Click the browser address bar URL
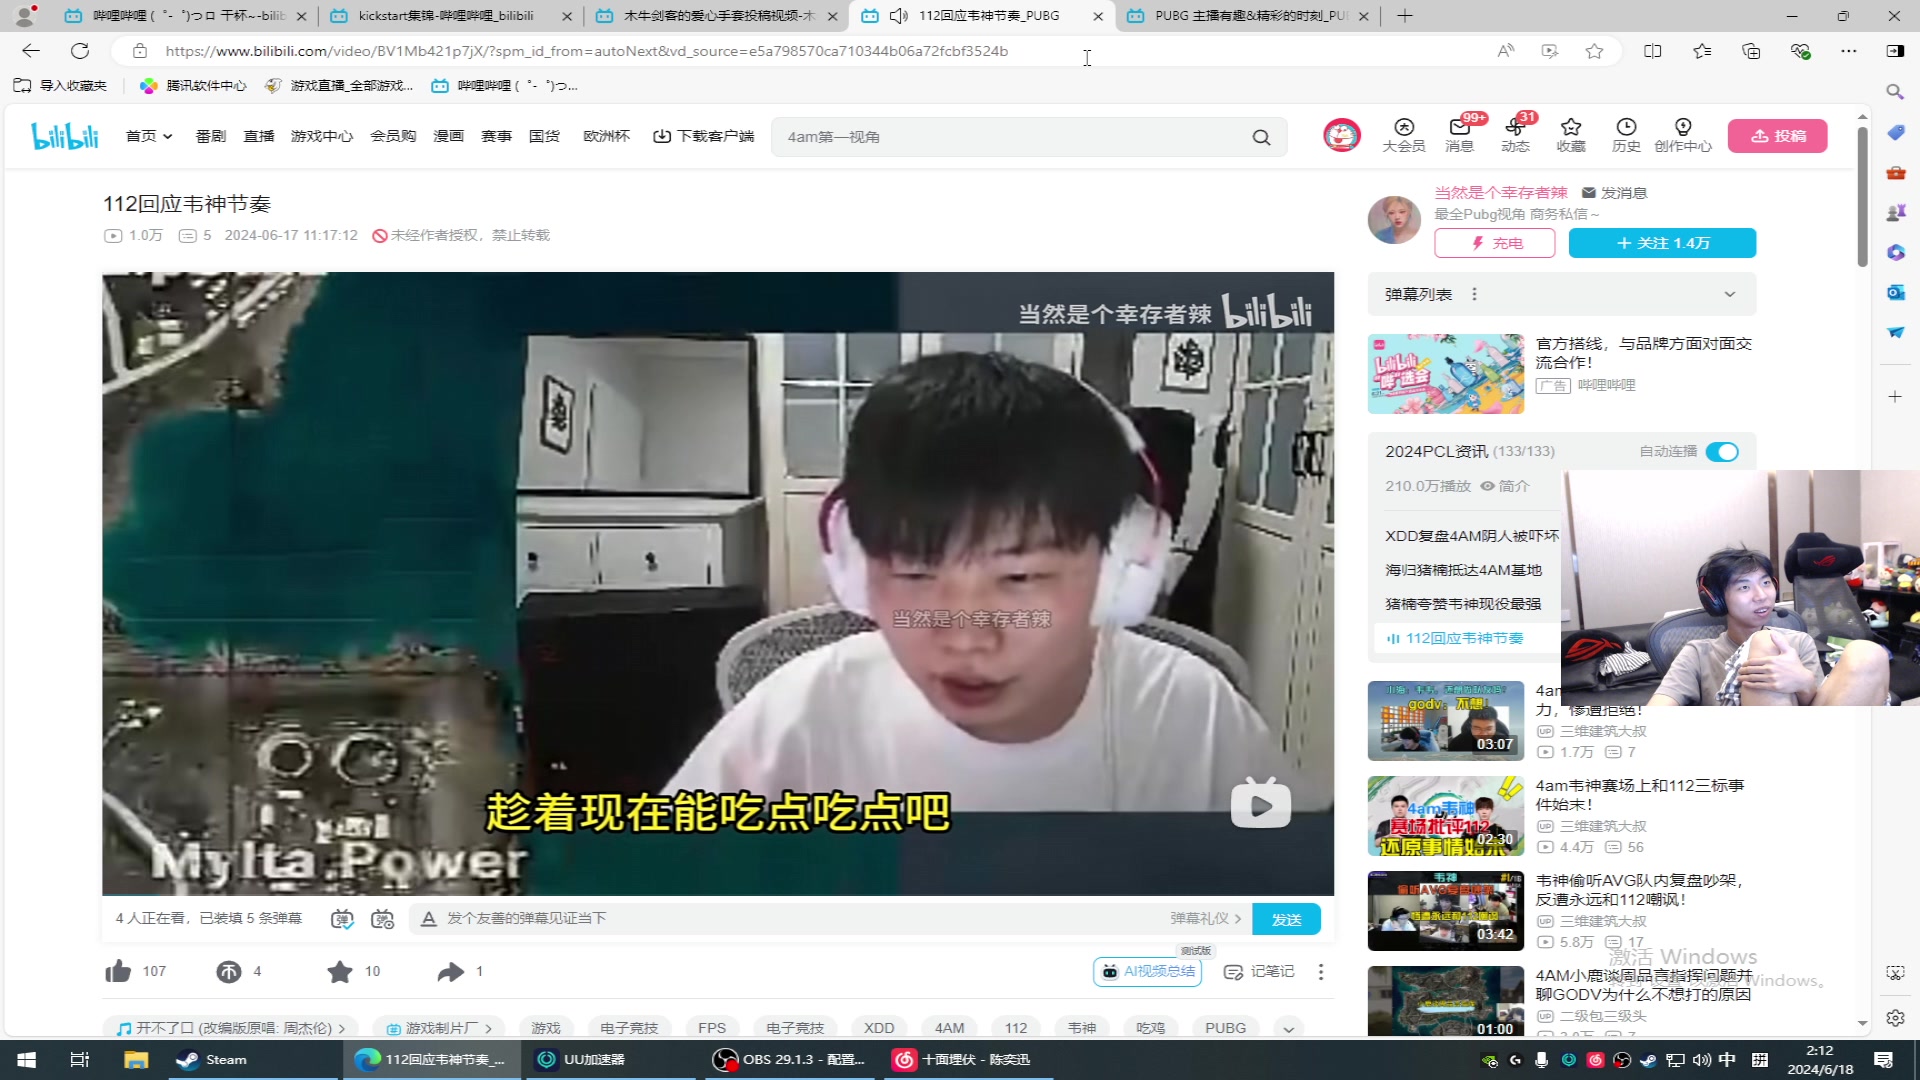Image resolution: width=1920 pixels, height=1080 pixels. tap(586, 51)
